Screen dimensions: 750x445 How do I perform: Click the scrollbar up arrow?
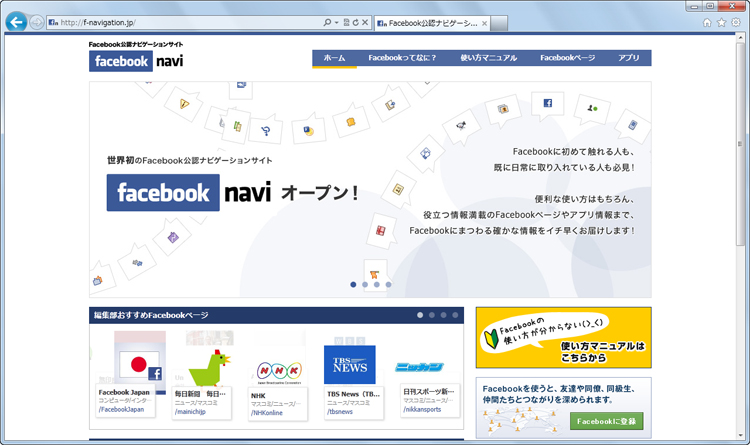pos(740,37)
